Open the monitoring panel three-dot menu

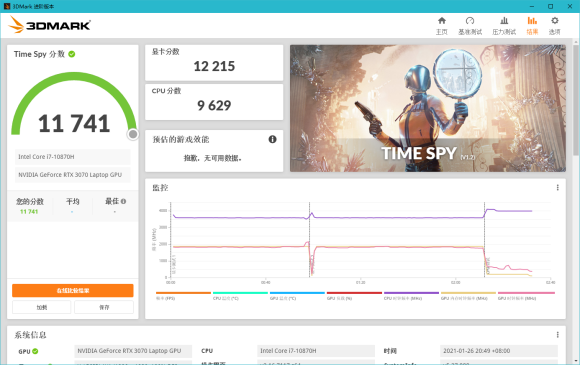coord(557,188)
